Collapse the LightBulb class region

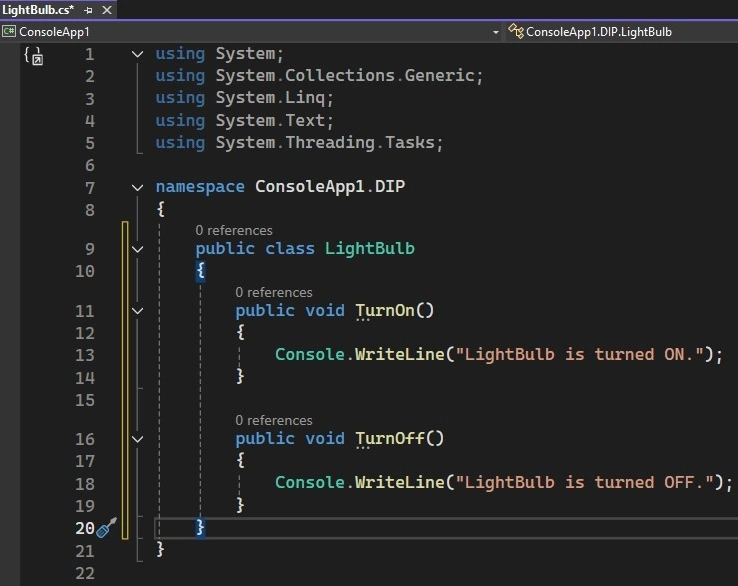point(137,249)
